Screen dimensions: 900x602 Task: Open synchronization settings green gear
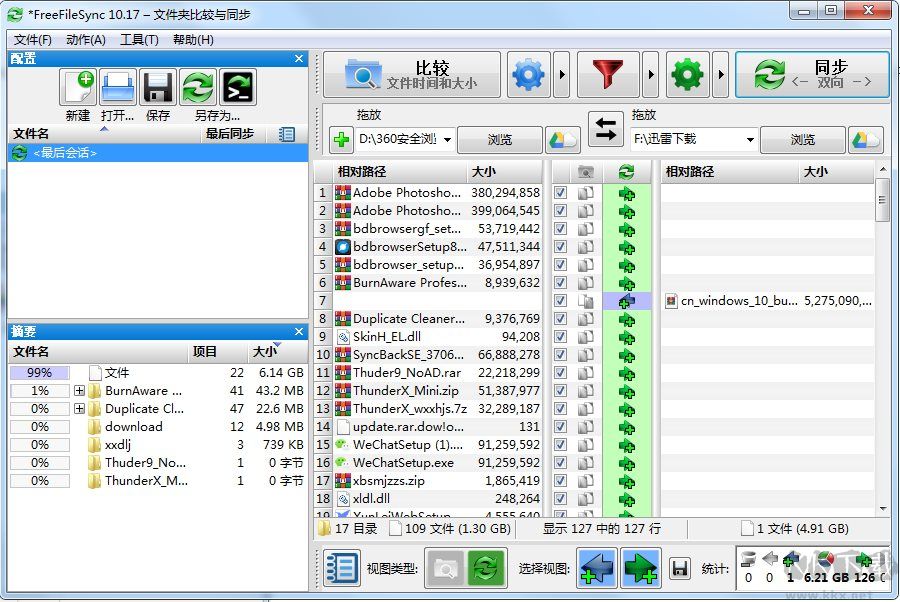pos(688,75)
